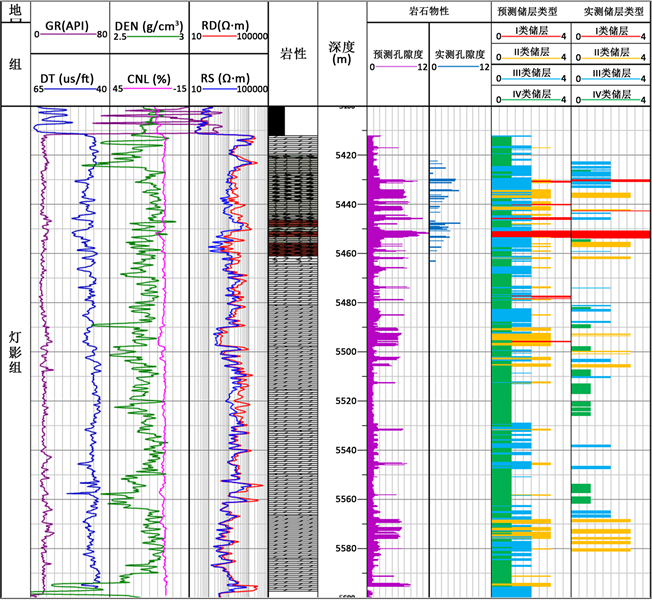Select the RS (Ω·m) curve header
The width and height of the screenshot is (652, 600).
coord(229,77)
